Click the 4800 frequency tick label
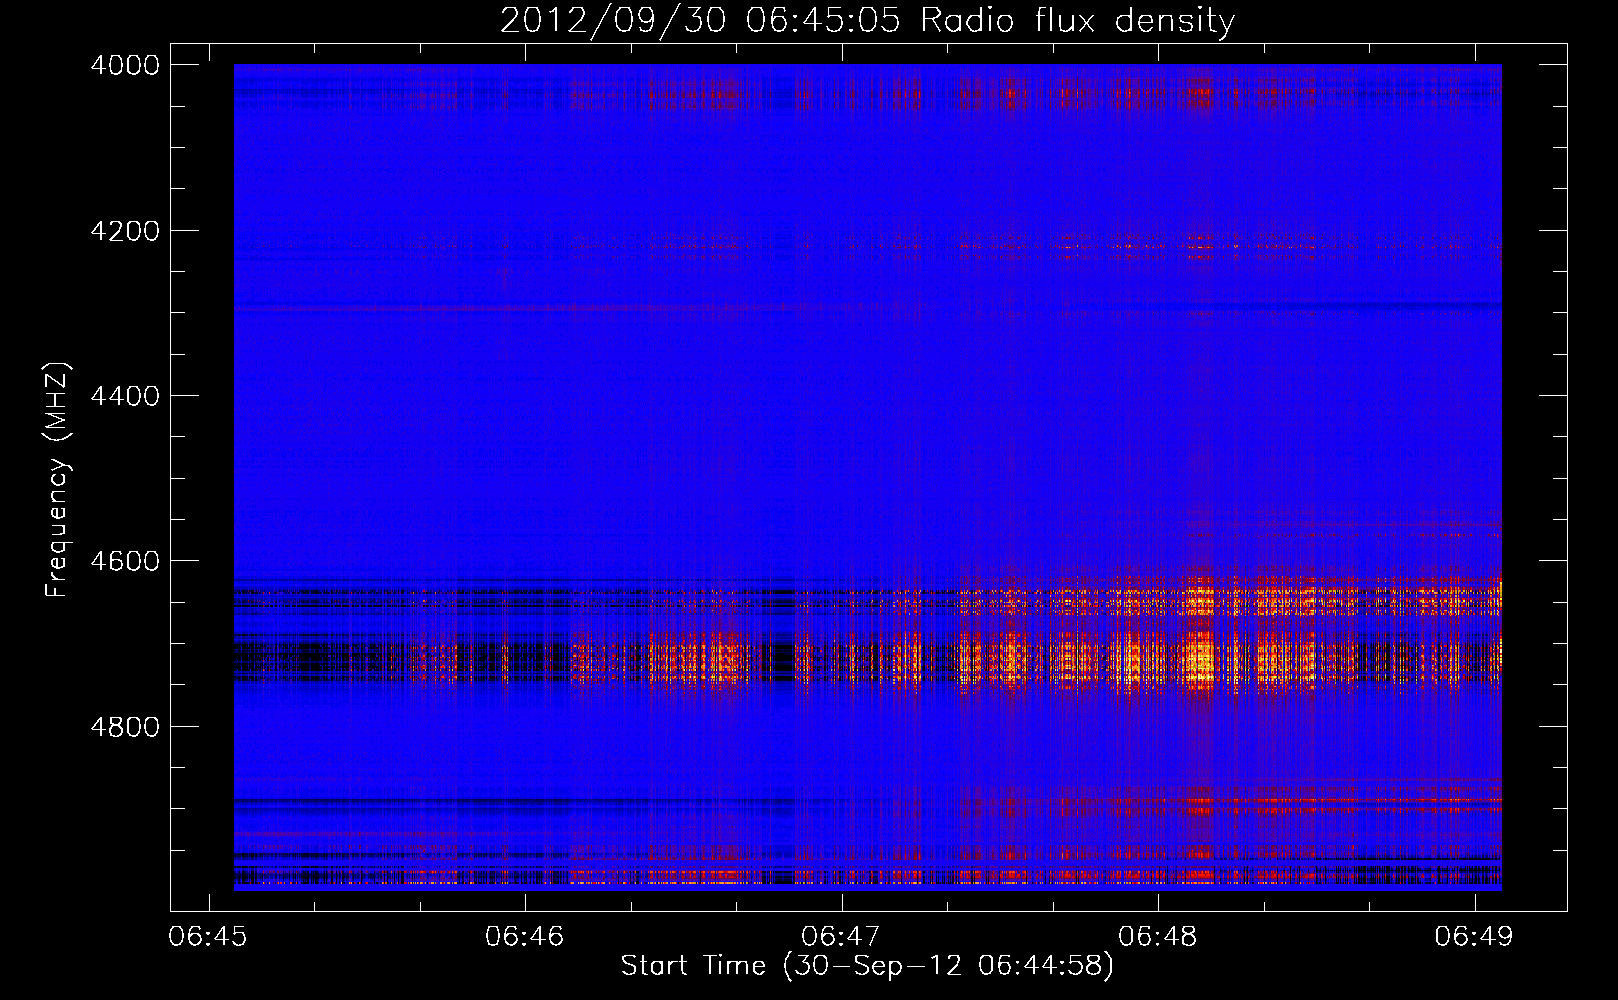 click(x=125, y=727)
